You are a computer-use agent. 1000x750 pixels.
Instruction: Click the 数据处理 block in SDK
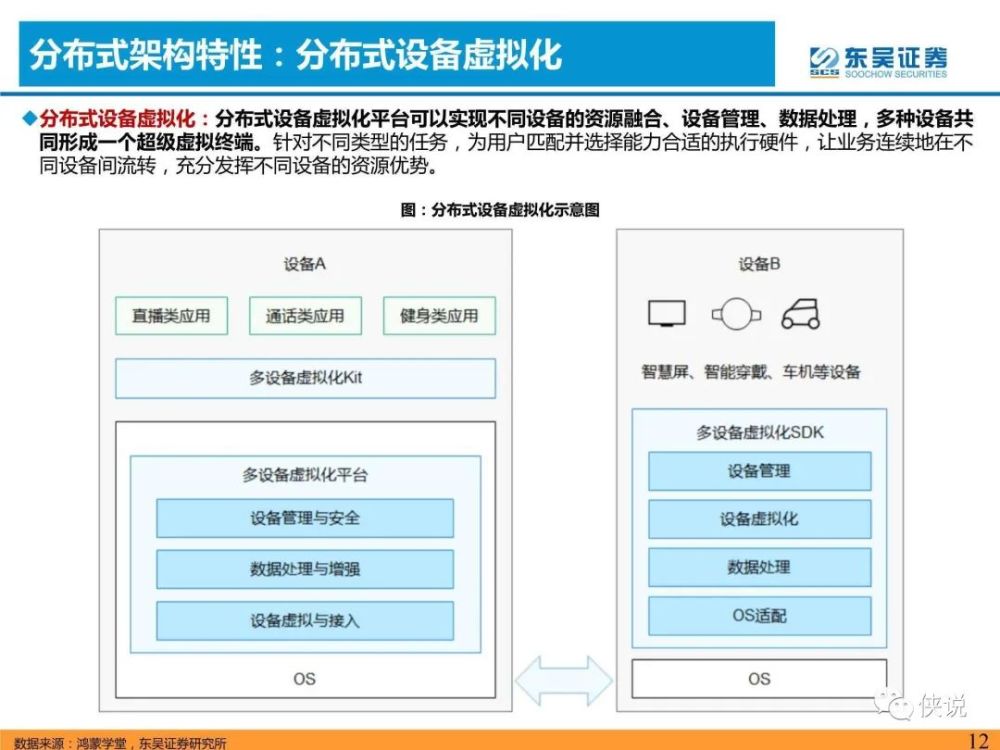point(760,567)
